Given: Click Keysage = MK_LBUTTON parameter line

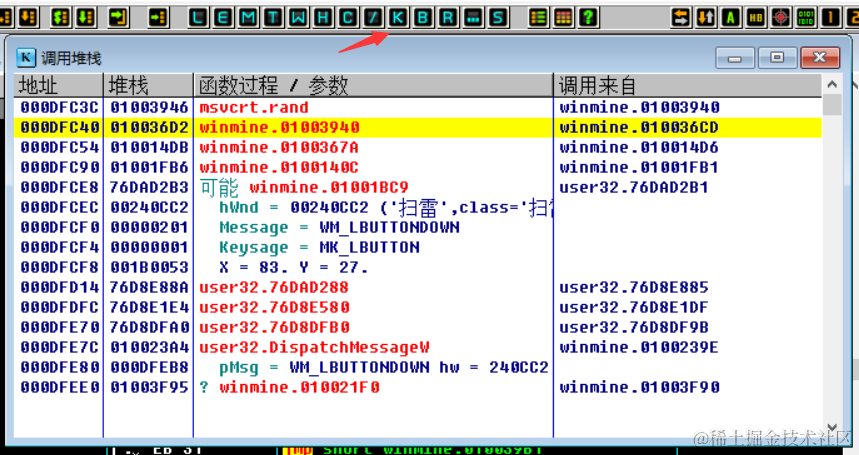Looking at the screenshot, I should [x=319, y=247].
